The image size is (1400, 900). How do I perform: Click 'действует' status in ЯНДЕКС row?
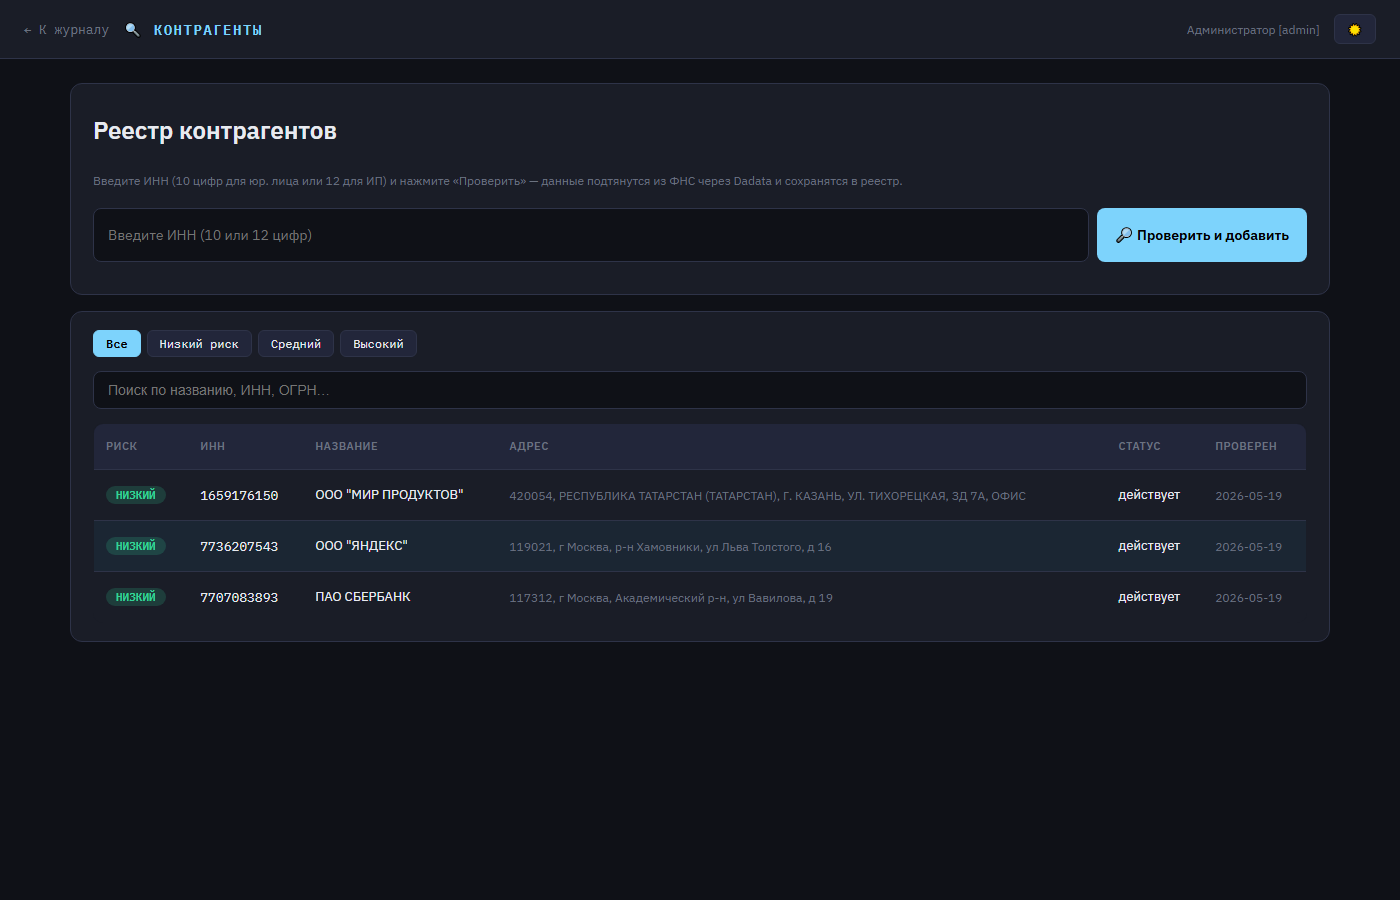[x=1149, y=546]
